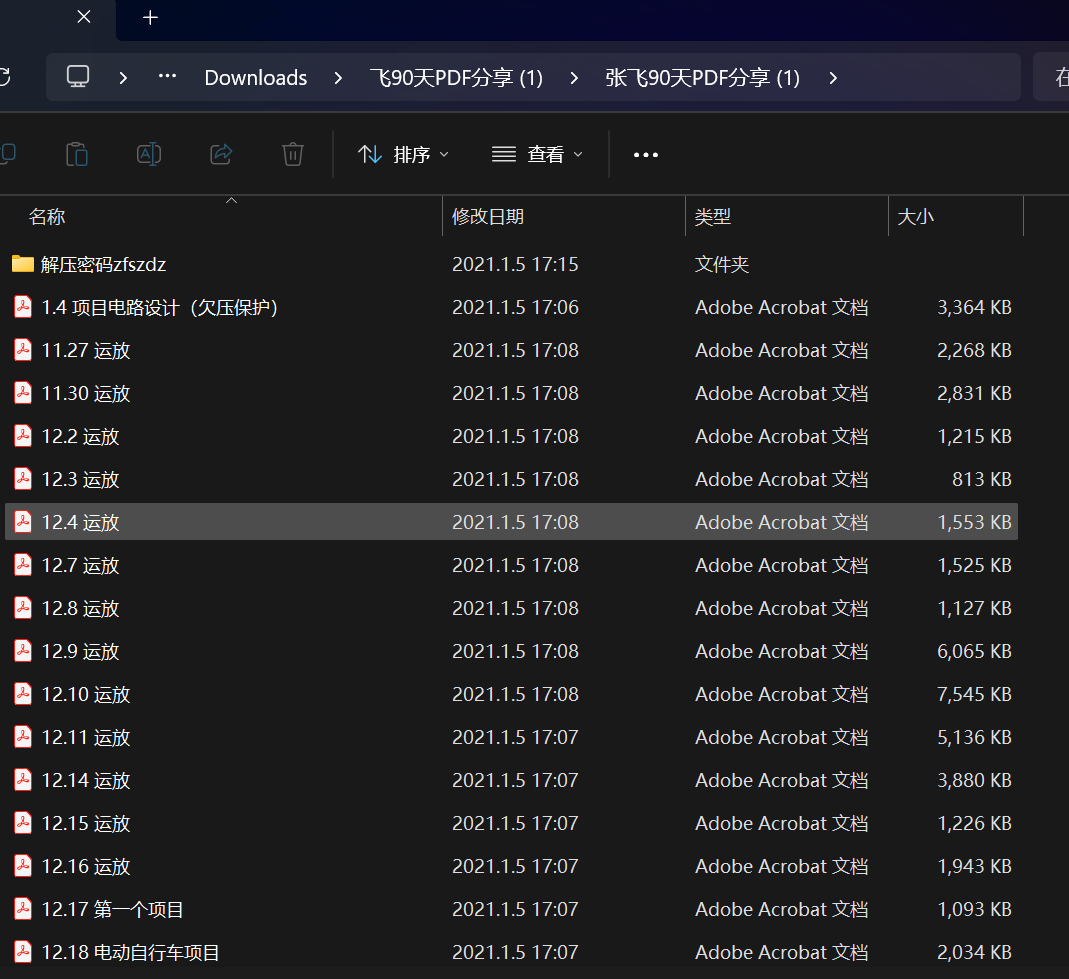Expand chevron after Downloads
The width and height of the screenshot is (1069, 979).
(338, 78)
